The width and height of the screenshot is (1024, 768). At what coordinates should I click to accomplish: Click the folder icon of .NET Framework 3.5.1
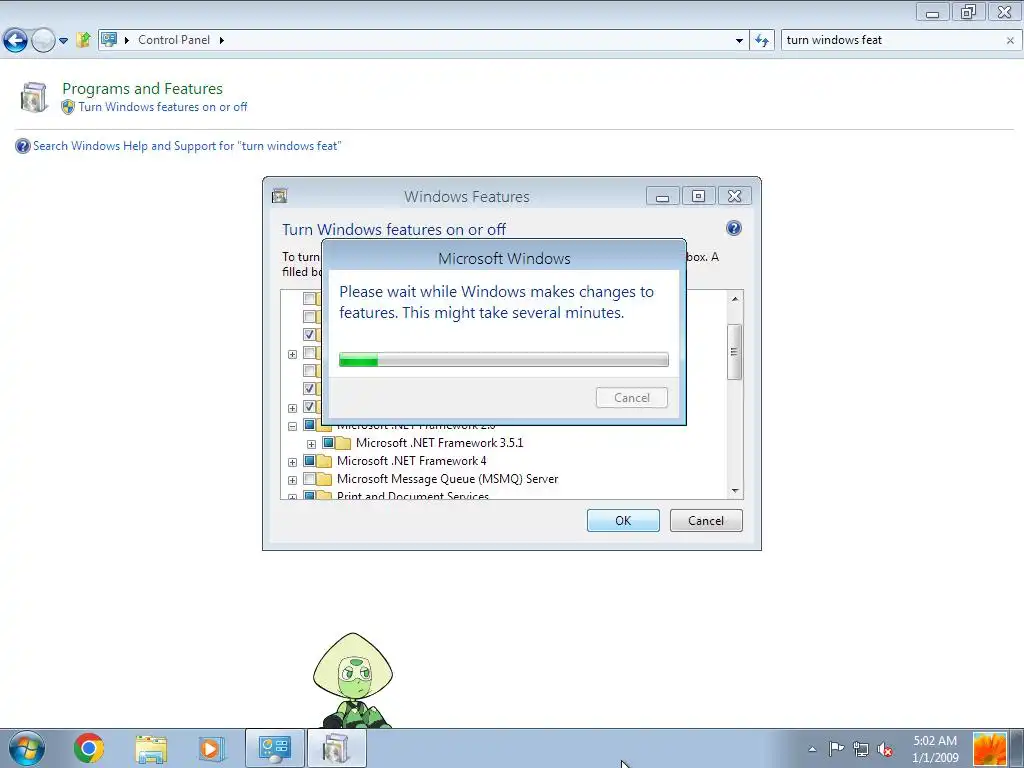coord(343,443)
